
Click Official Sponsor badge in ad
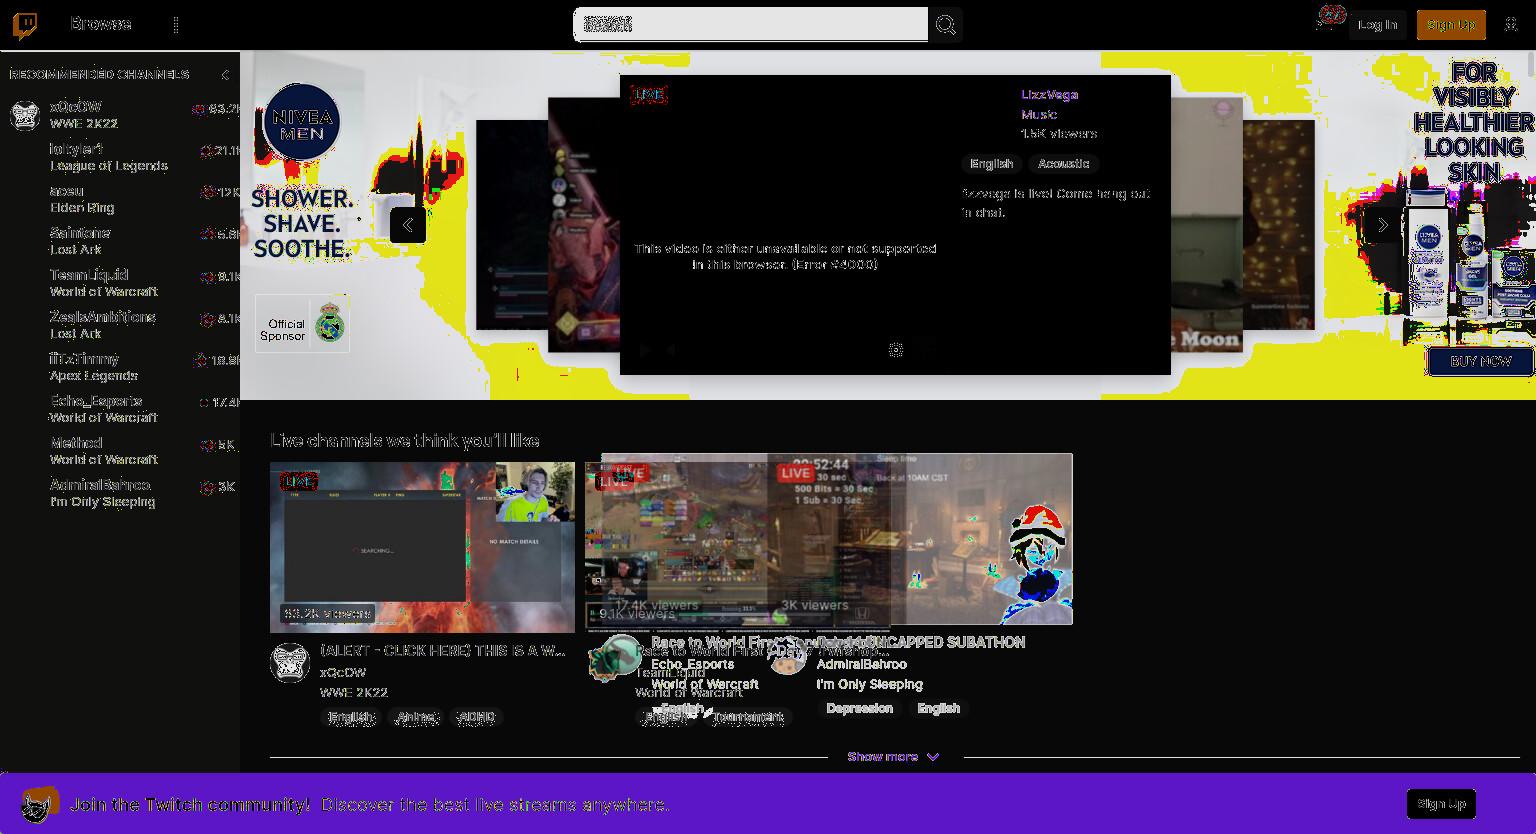(x=302, y=323)
